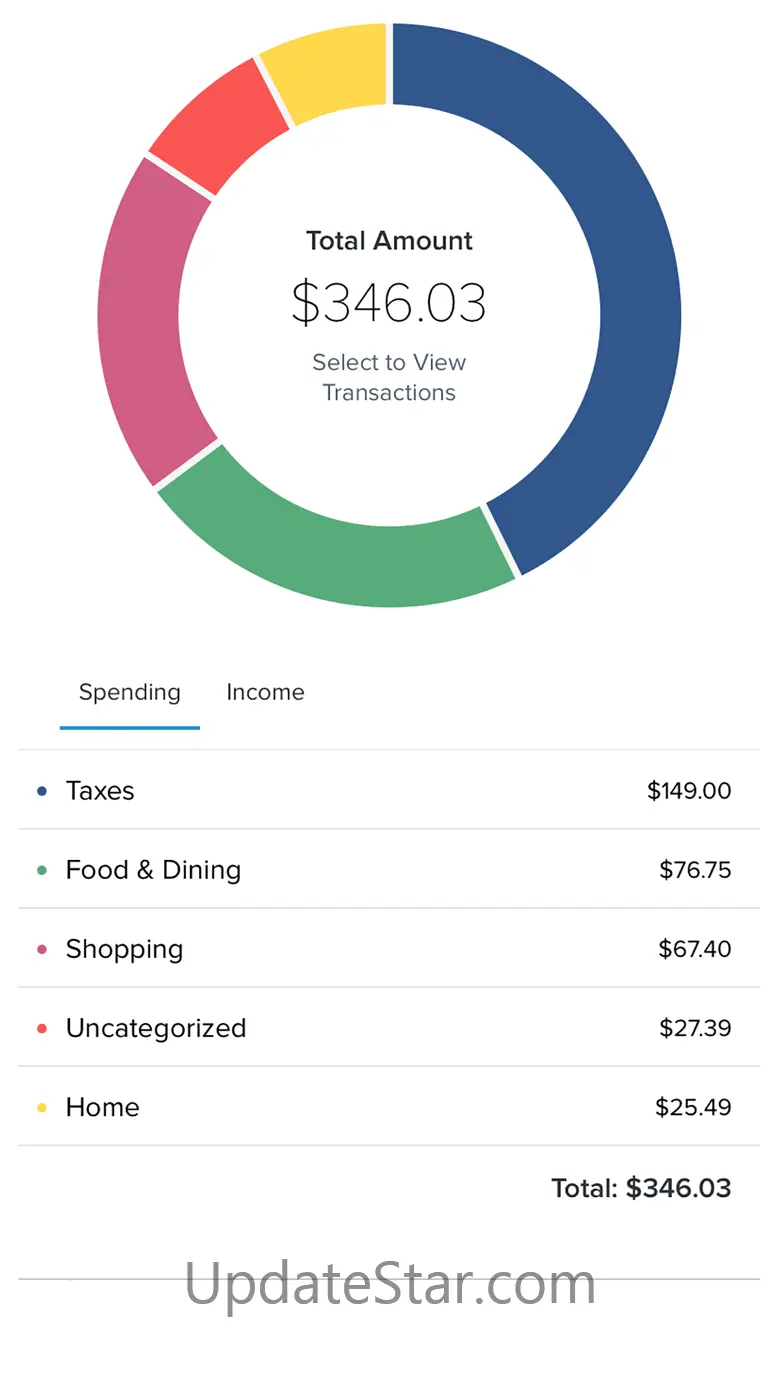The width and height of the screenshot is (780, 1387).
Task: Click the $149.00 Taxes amount
Action: [689, 791]
